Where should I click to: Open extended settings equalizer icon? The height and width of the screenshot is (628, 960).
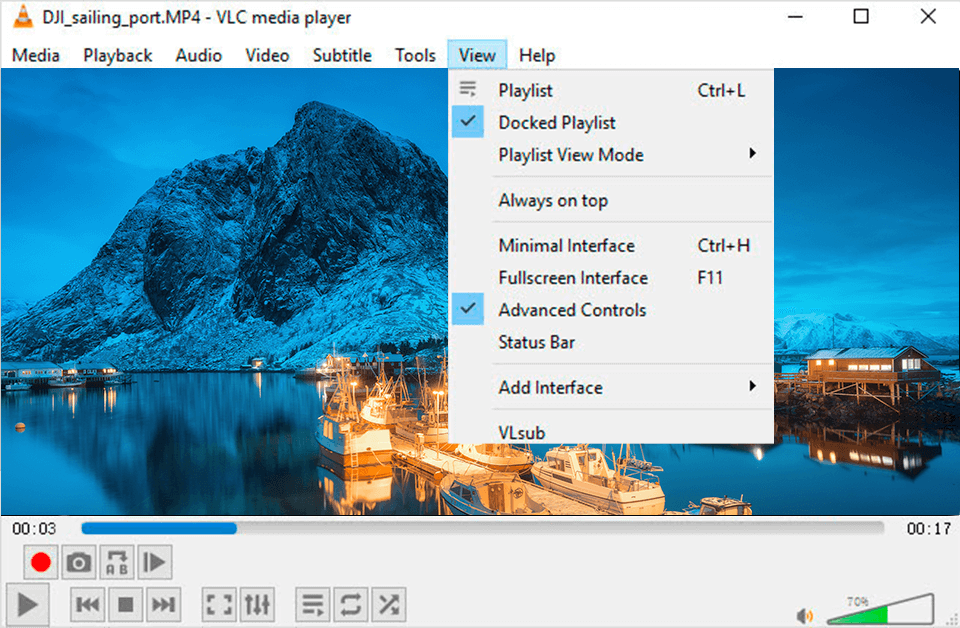[x=257, y=604]
